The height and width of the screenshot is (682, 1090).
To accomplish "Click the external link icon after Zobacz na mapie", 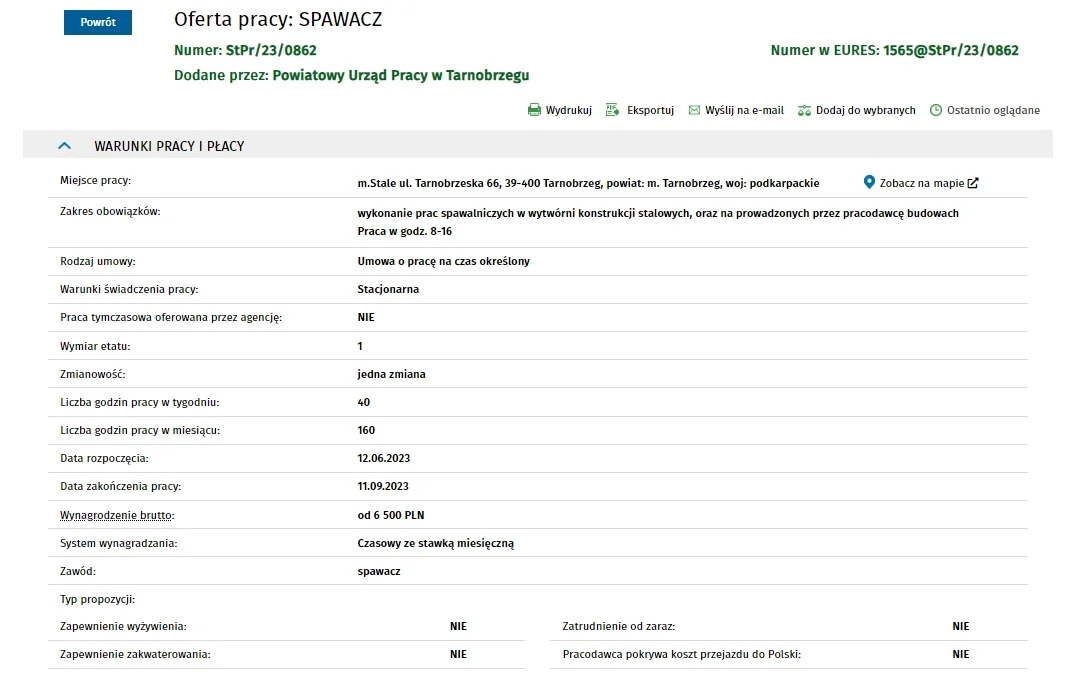I will point(973,183).
